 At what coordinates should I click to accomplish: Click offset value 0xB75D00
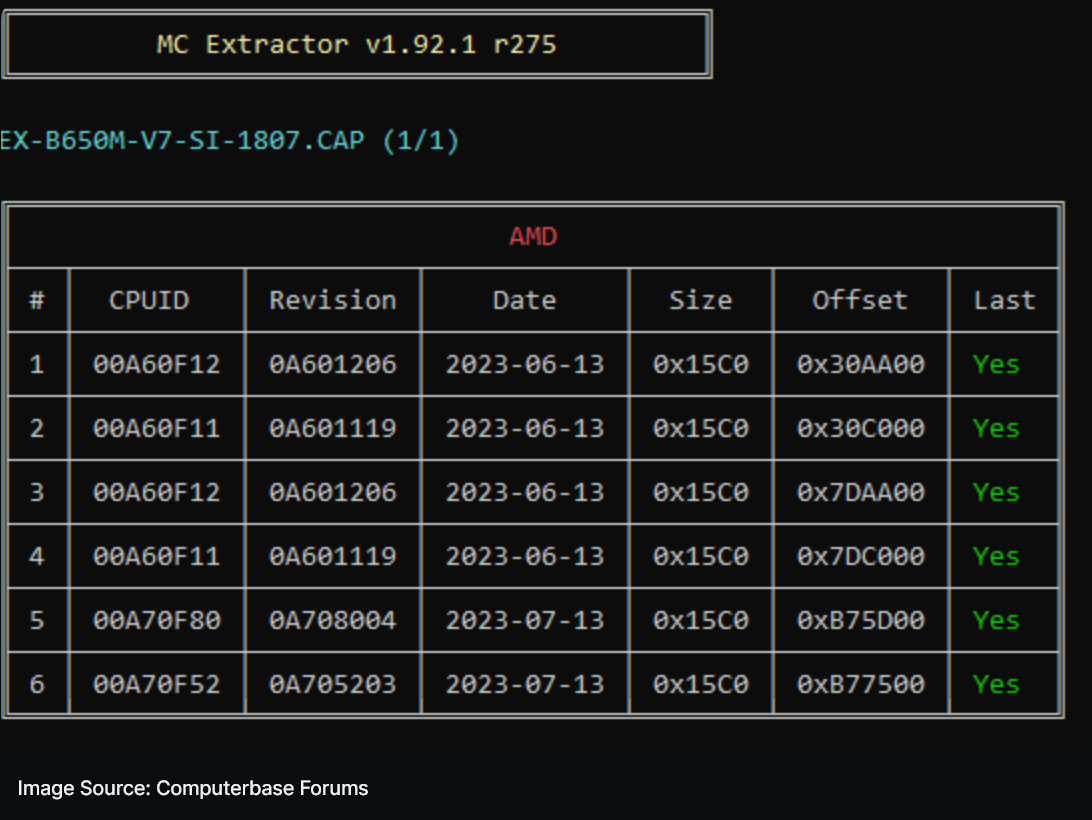(861, 621)
